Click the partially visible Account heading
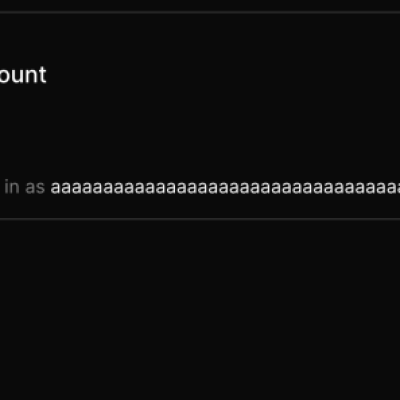 pyautogui.click(x=23, y=75)
